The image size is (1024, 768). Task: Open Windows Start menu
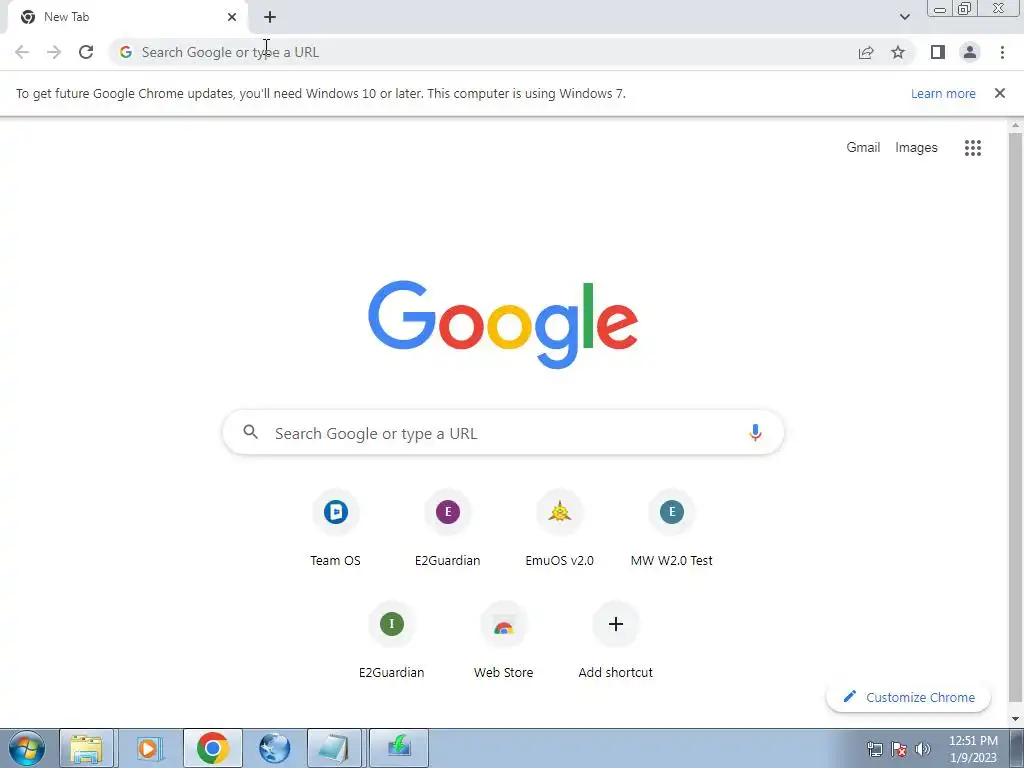coord(27,748)
